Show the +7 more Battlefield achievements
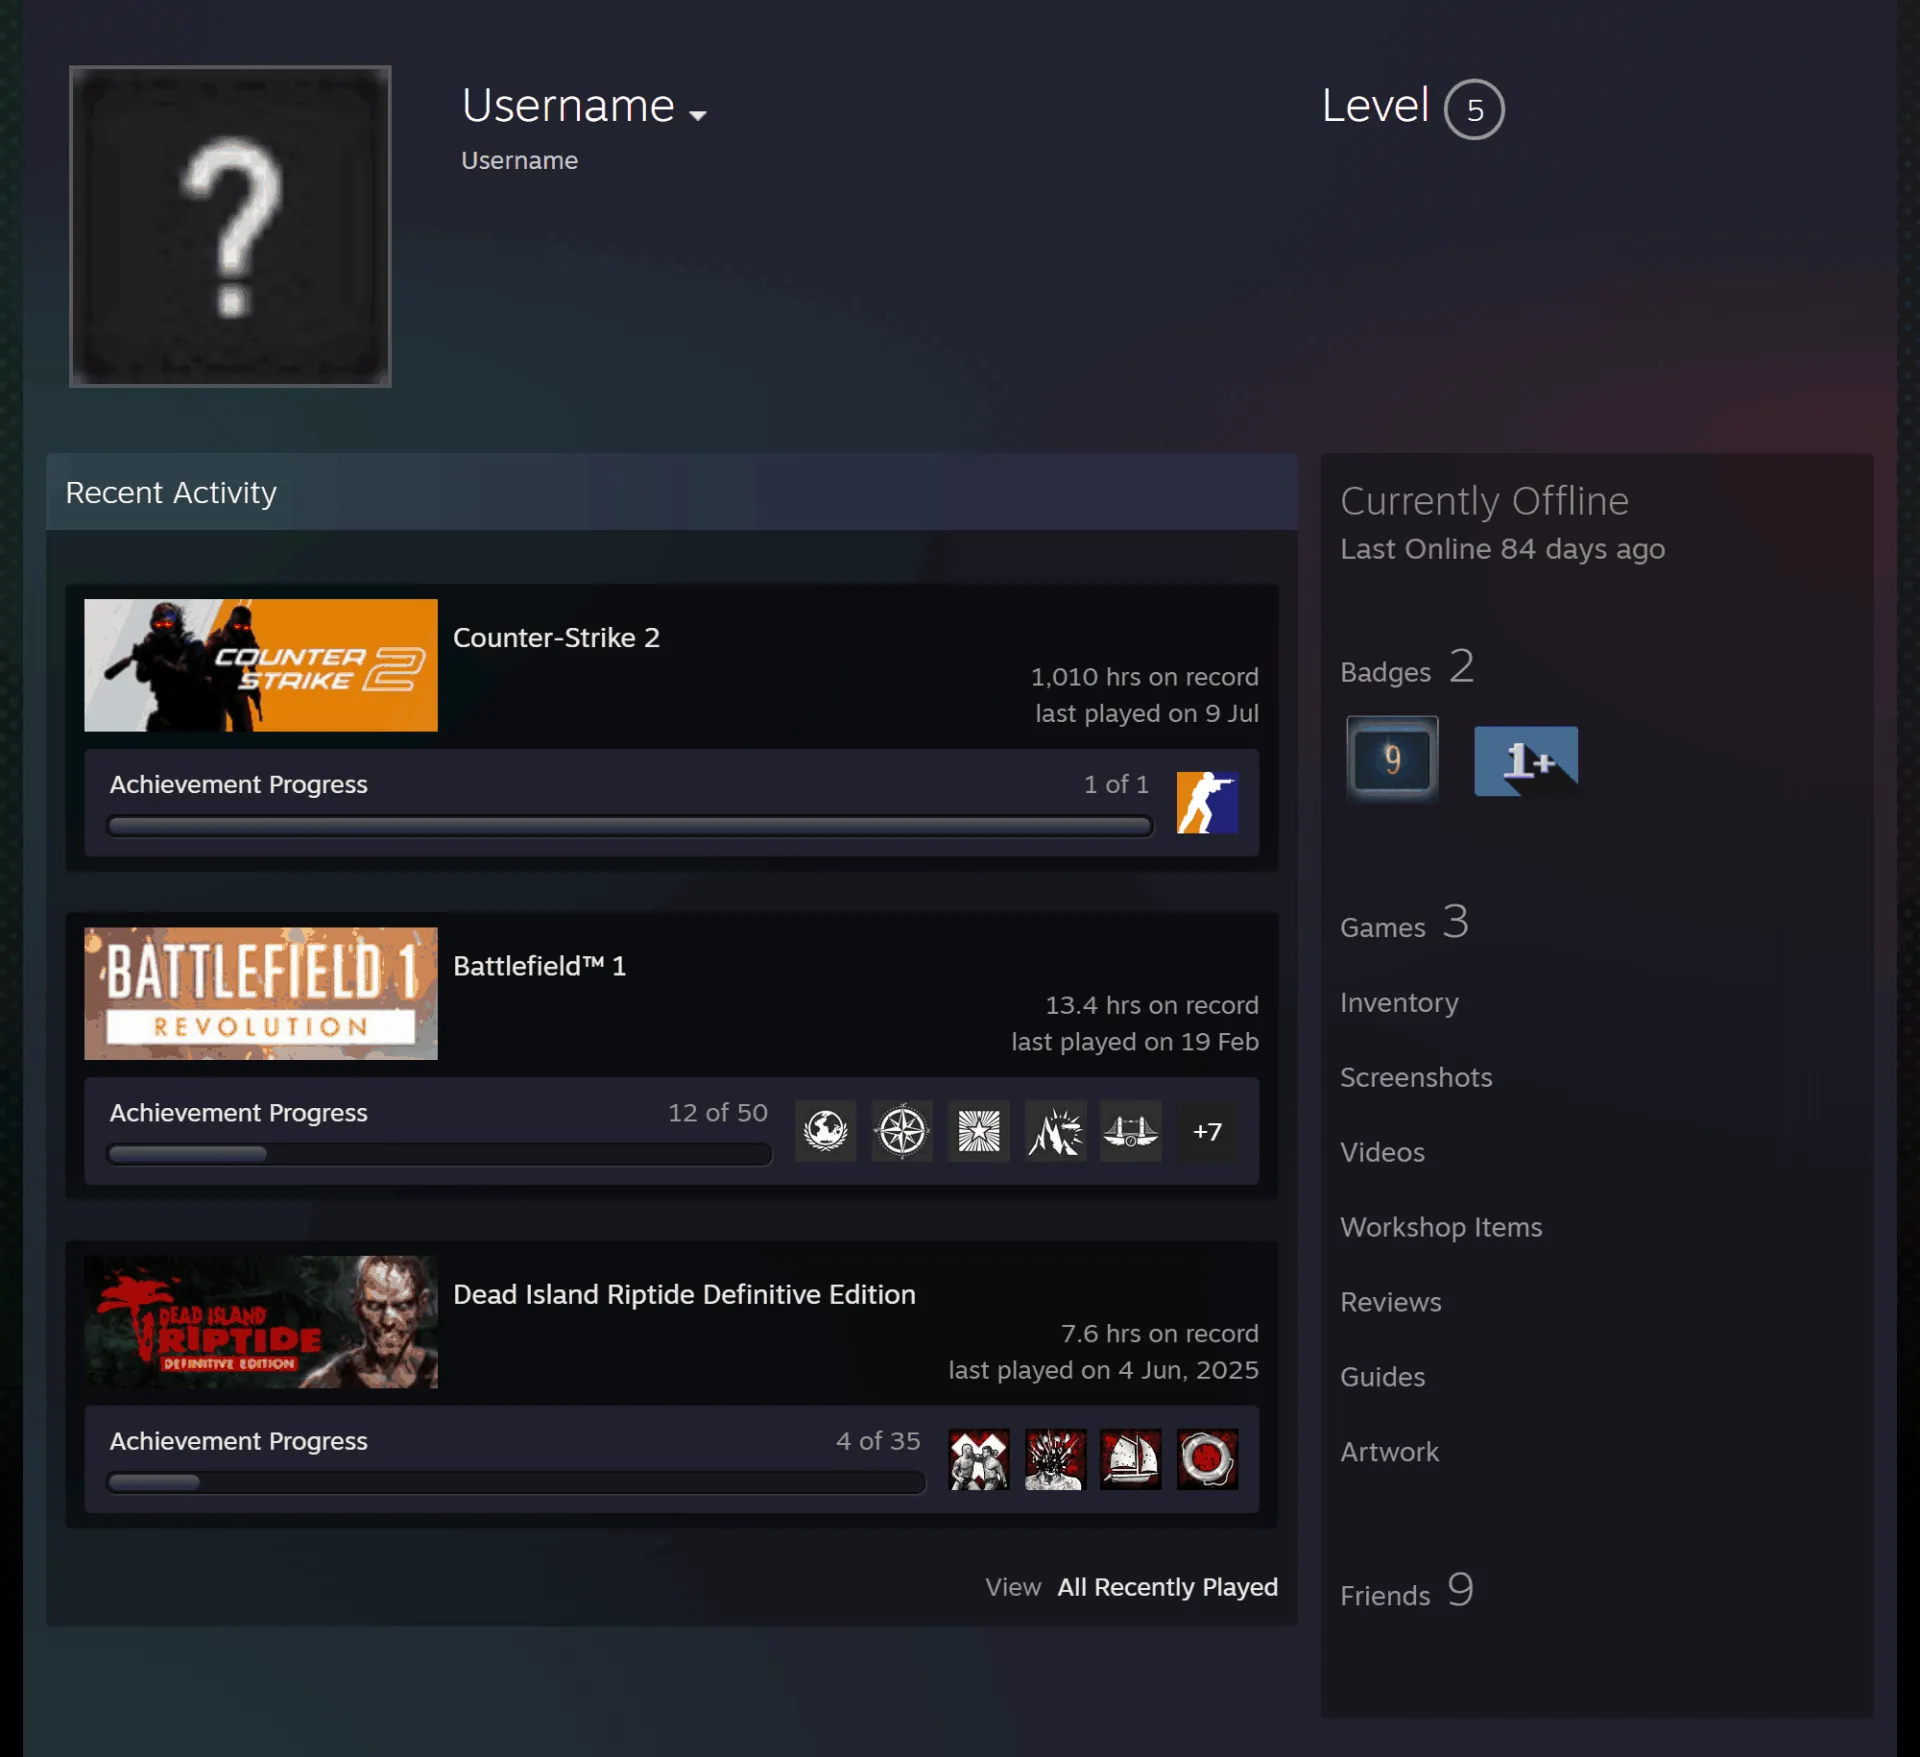 click(1207, 1131)
